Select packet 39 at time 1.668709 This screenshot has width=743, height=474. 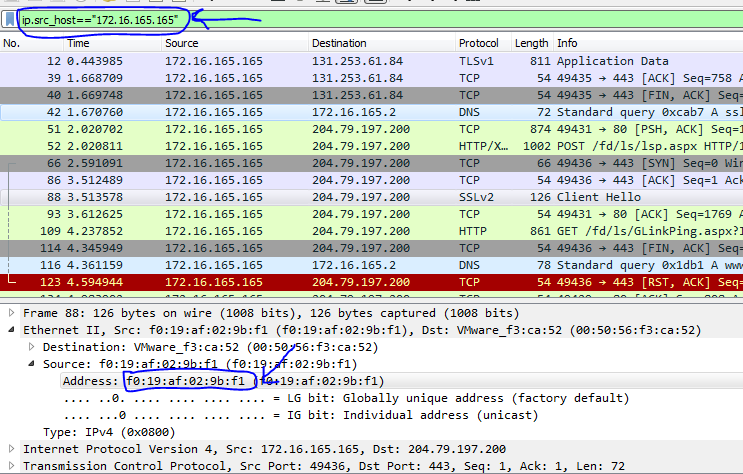(x=372, y=78)
